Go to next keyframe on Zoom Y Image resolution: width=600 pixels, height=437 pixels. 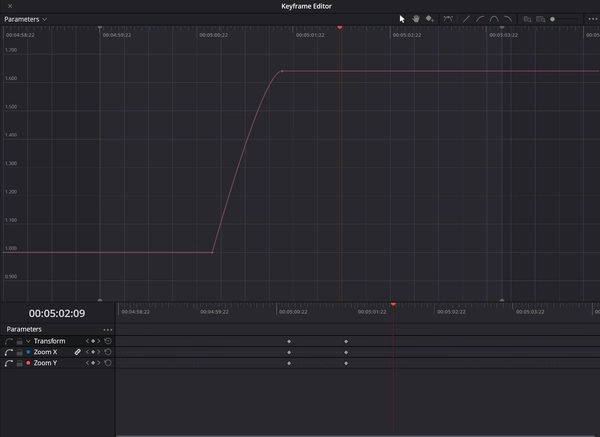click(x=99, y=363)
